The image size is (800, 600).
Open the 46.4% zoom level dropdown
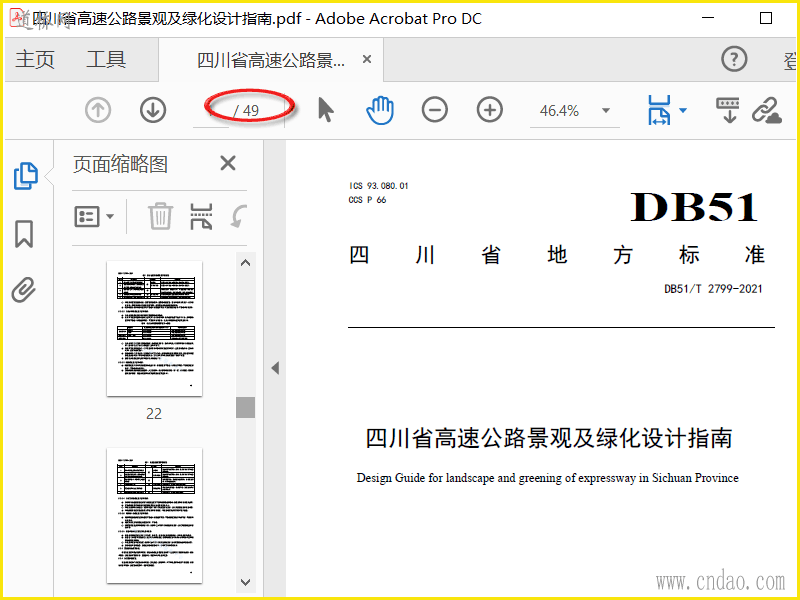coord(606,111)
